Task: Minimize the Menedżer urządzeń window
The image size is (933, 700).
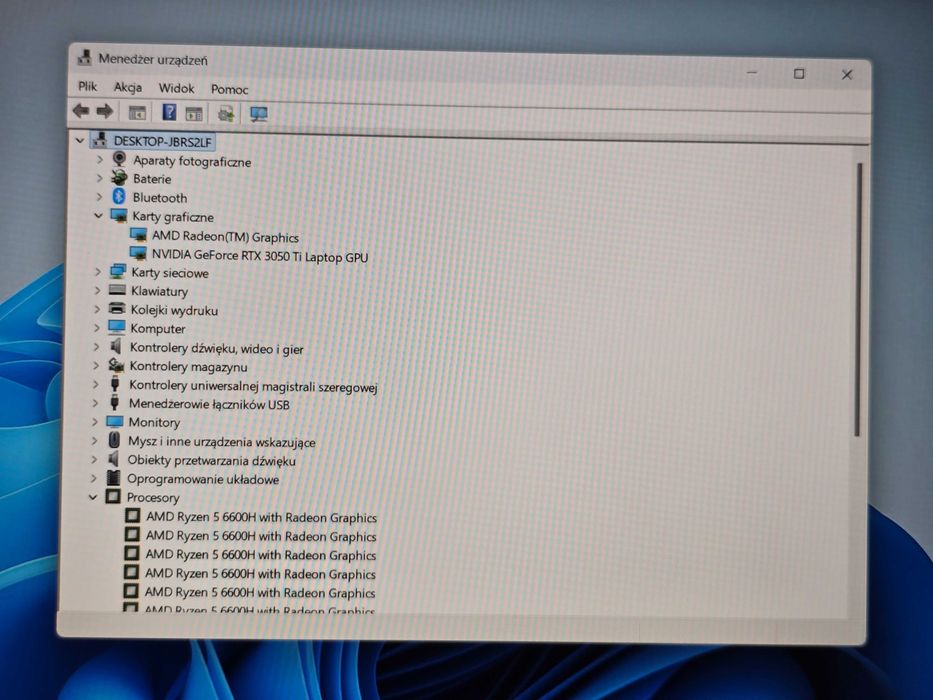Action: (752, 73)
